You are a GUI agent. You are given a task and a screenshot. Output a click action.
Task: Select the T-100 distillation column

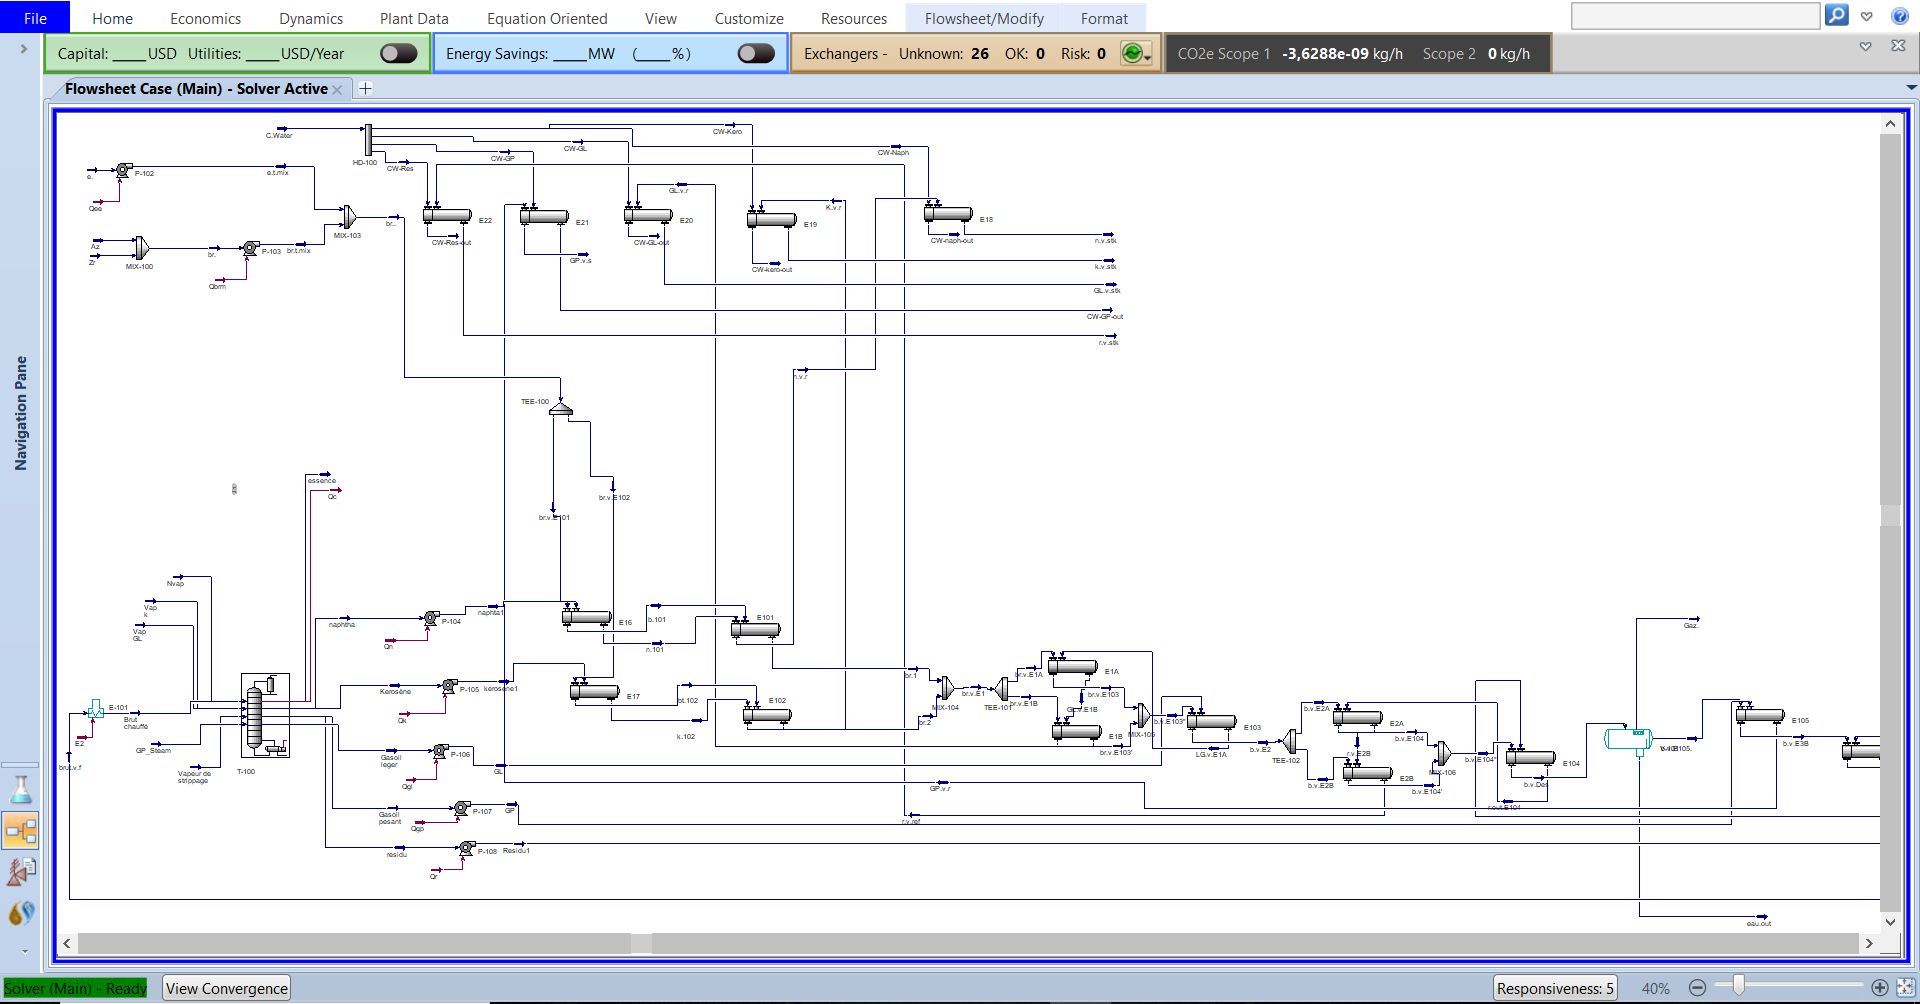click(x=265, y=716)
